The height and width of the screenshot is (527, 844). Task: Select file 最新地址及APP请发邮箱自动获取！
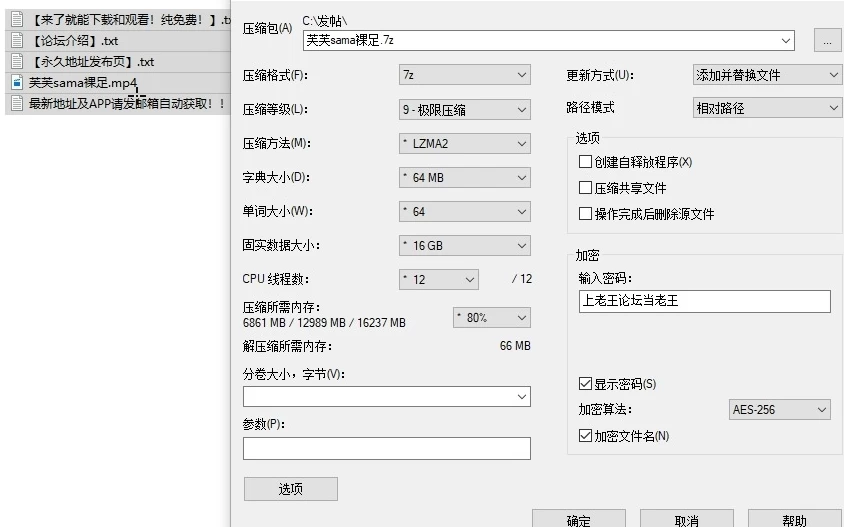[117, 103]
